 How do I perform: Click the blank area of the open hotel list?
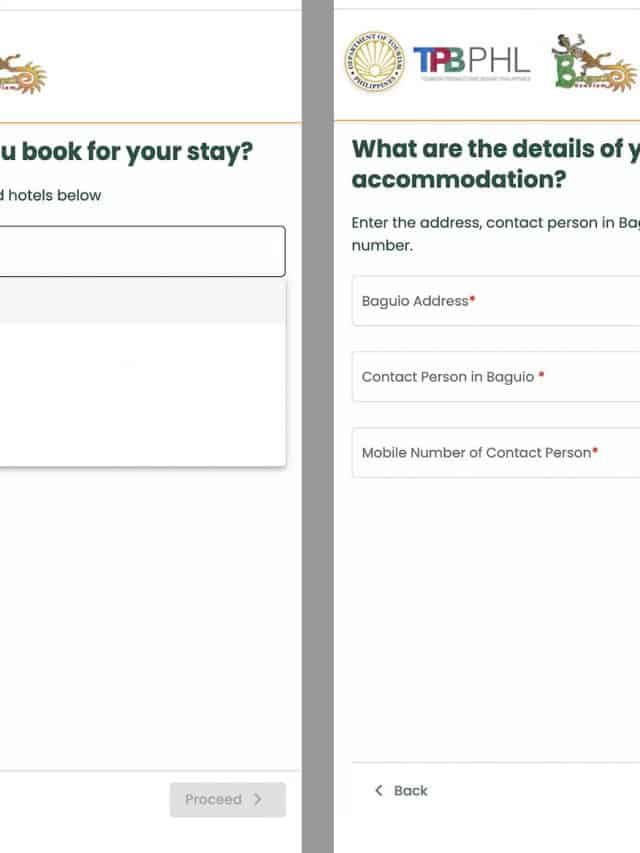coord(140,400)
